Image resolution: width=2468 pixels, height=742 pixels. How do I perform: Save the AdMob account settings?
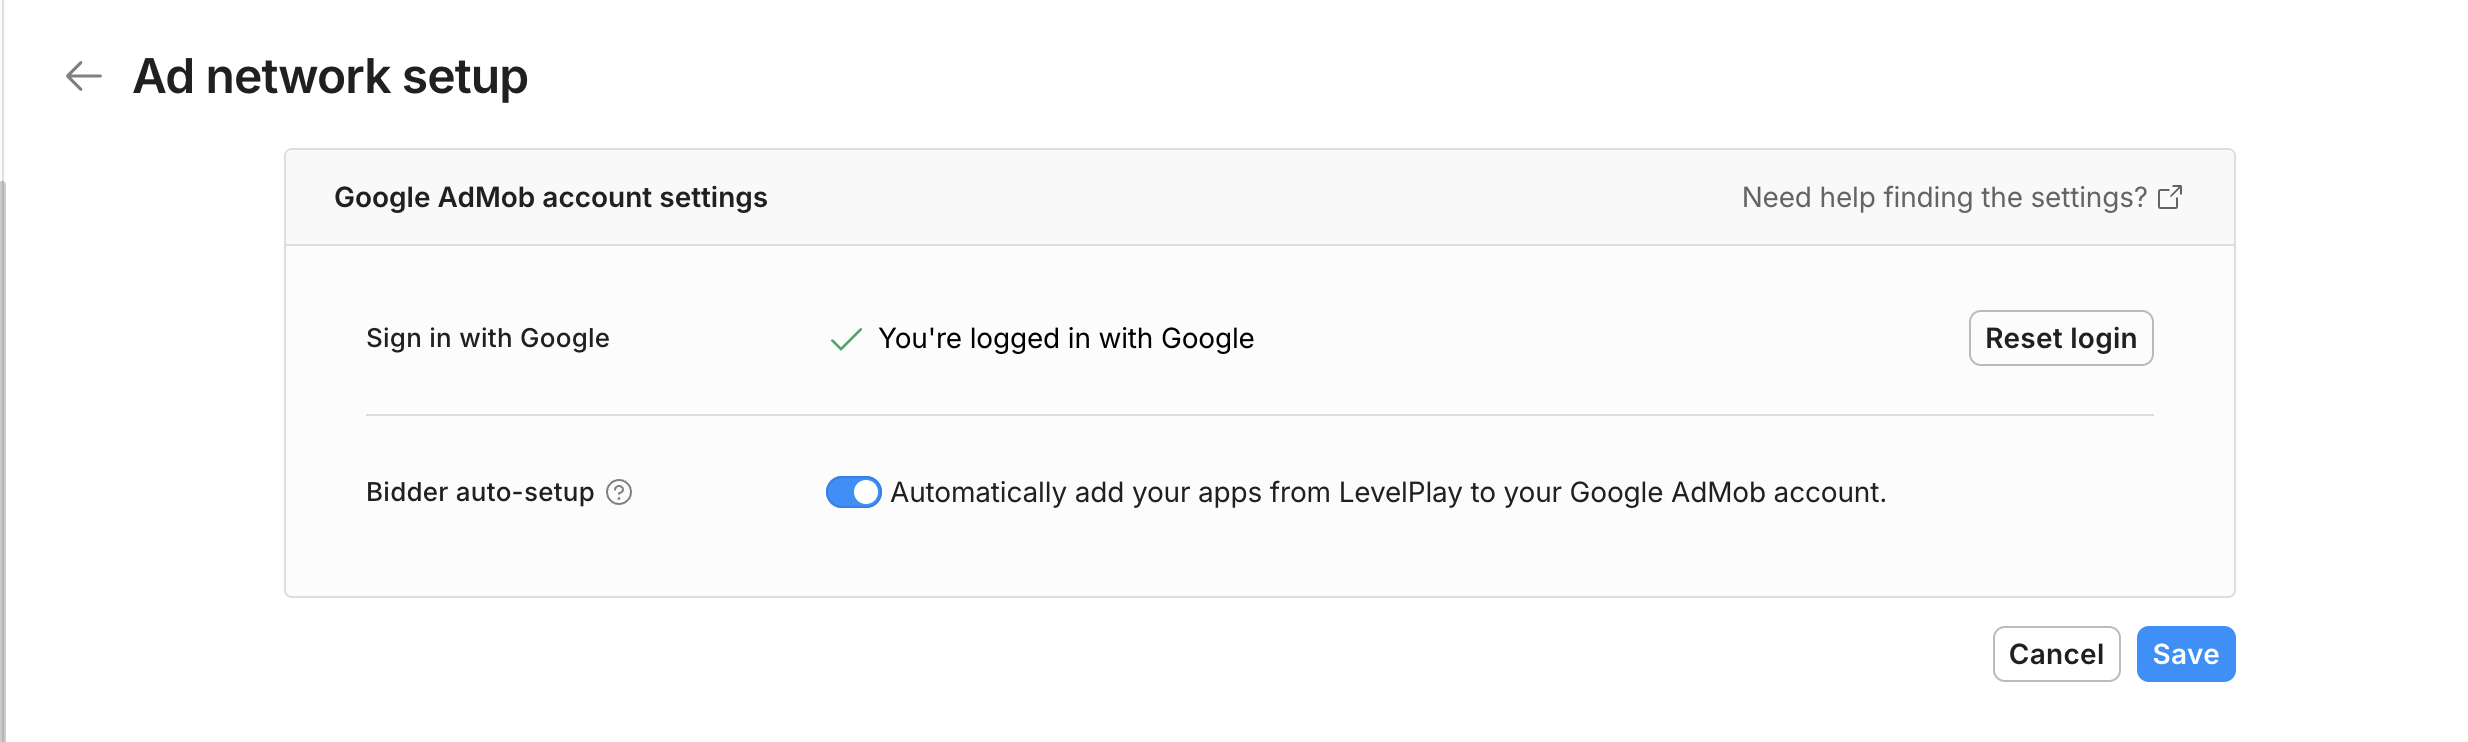point(2185,654)
